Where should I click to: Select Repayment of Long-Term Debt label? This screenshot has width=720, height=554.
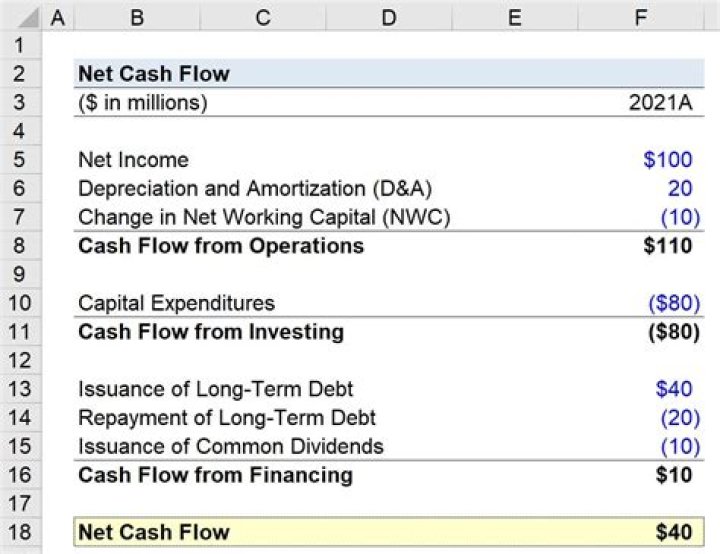pos(227,417)
